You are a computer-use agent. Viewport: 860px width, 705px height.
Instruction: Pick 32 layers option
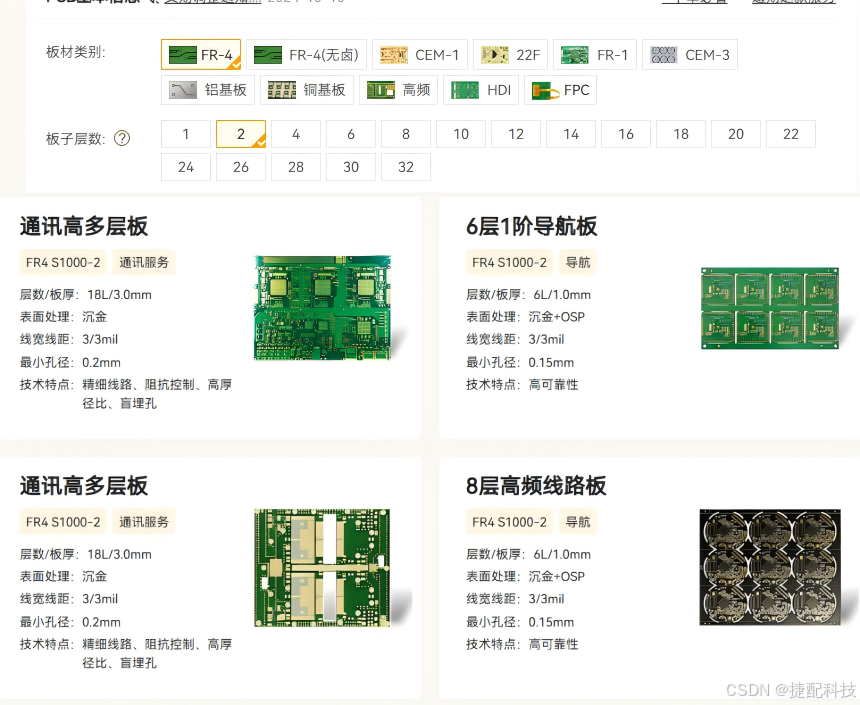406,167
